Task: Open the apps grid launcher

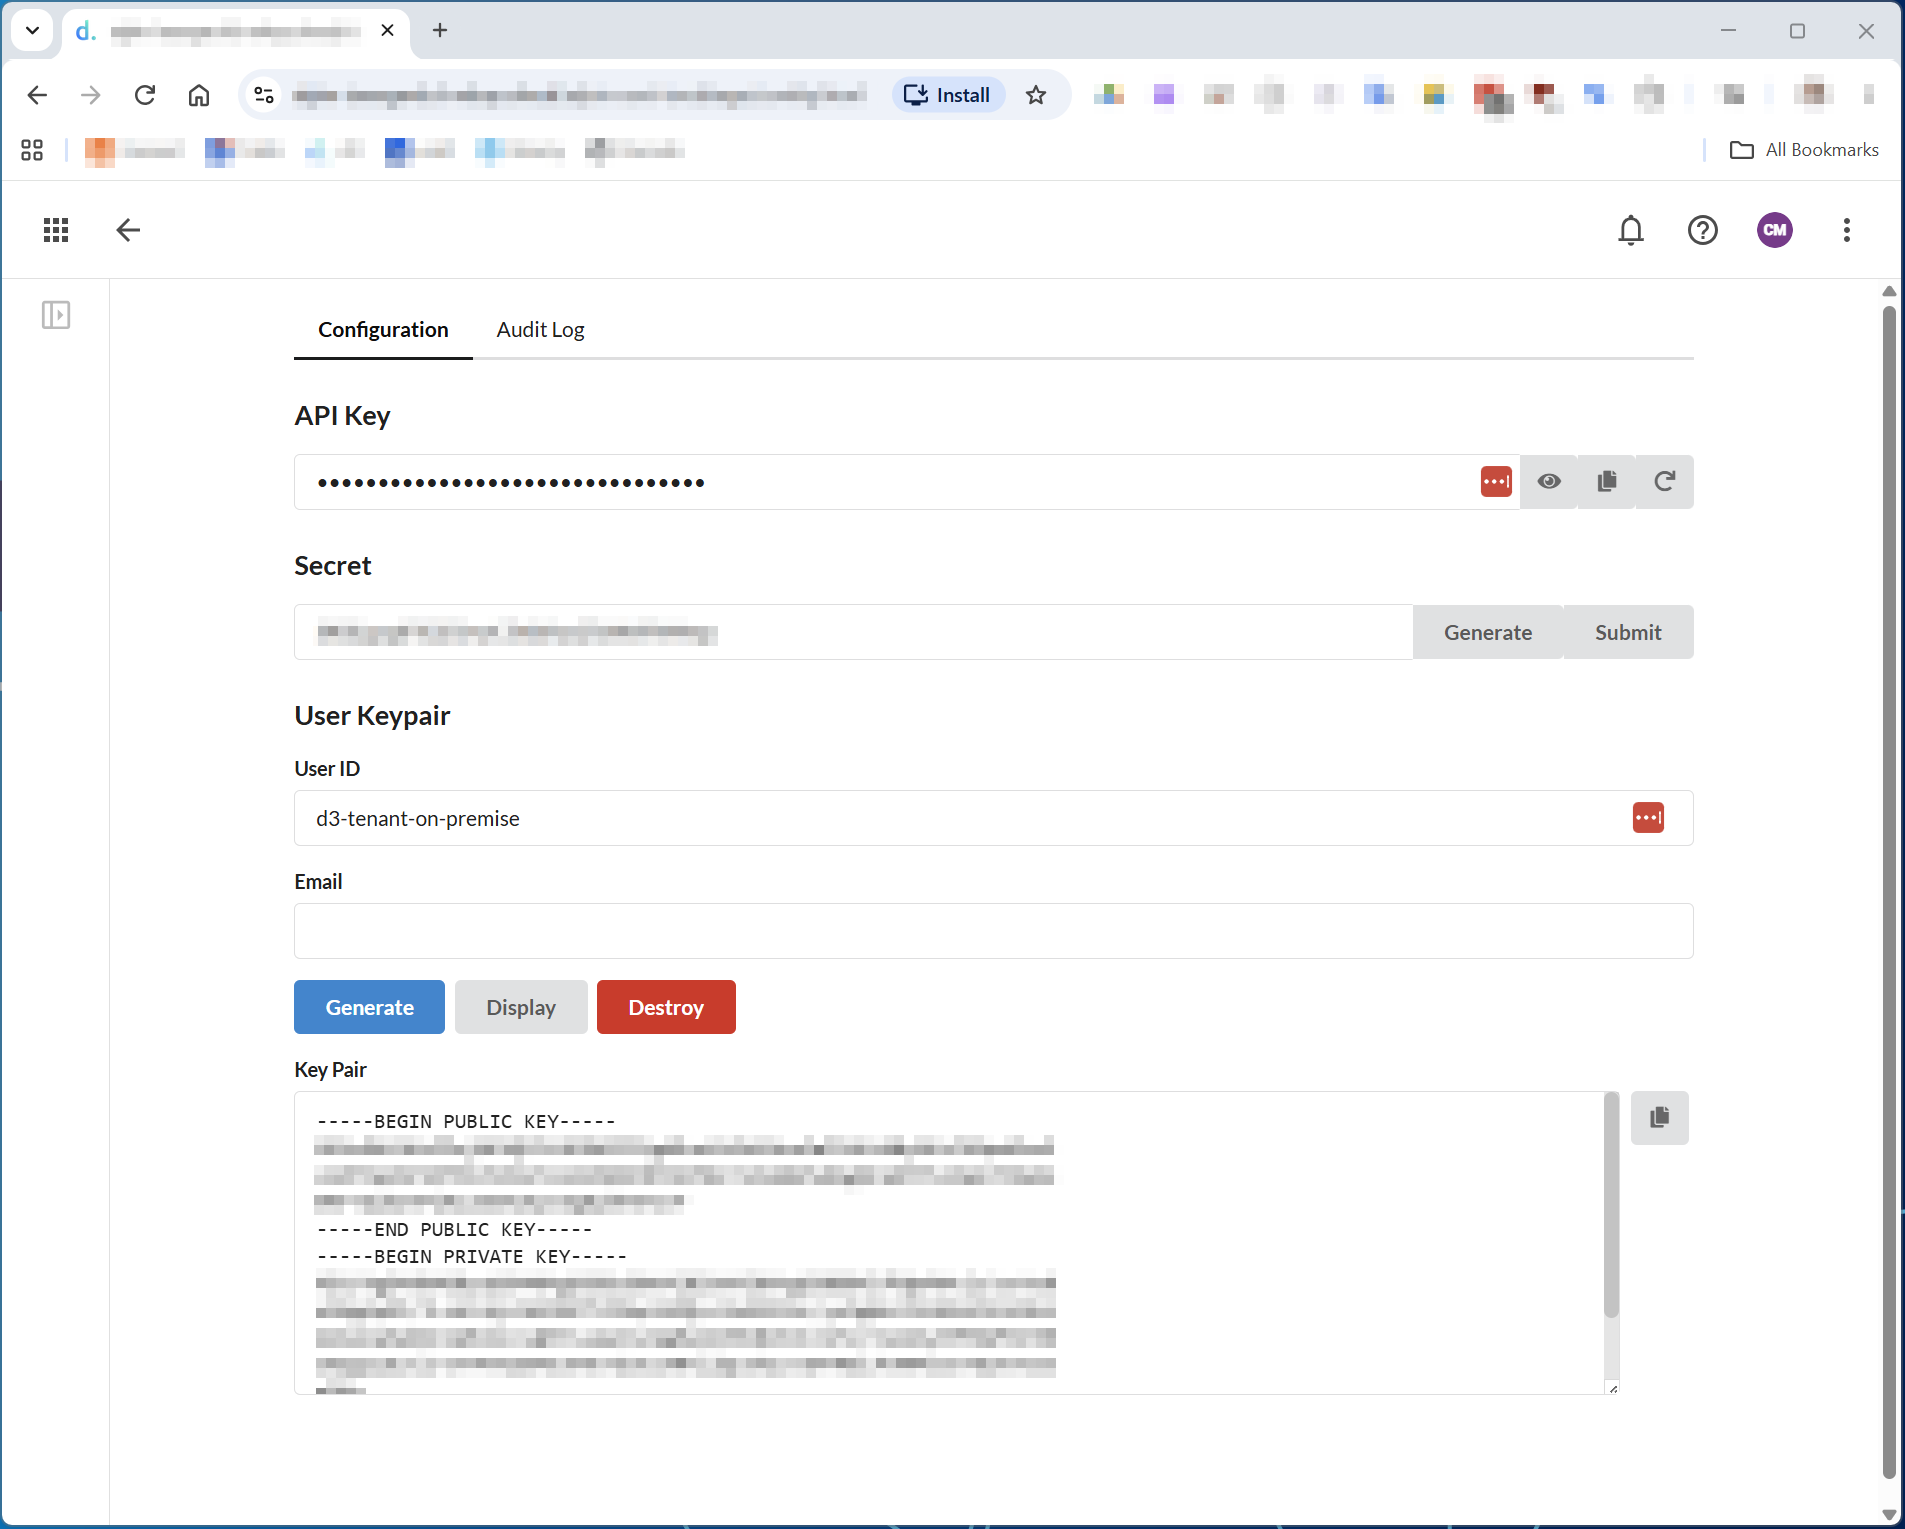Action: pyautogui.click(x=56, y=230)
